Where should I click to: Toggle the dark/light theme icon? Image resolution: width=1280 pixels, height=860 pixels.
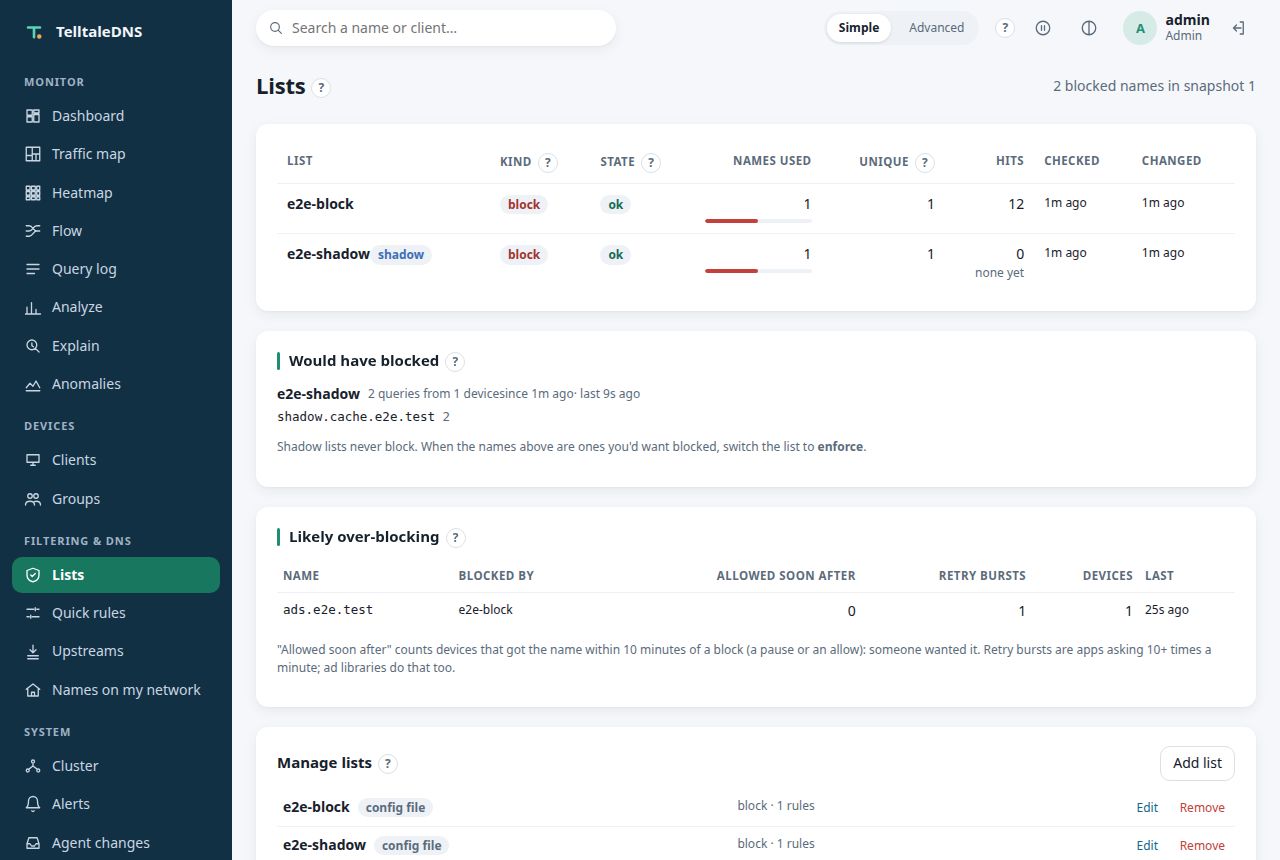1089,28
